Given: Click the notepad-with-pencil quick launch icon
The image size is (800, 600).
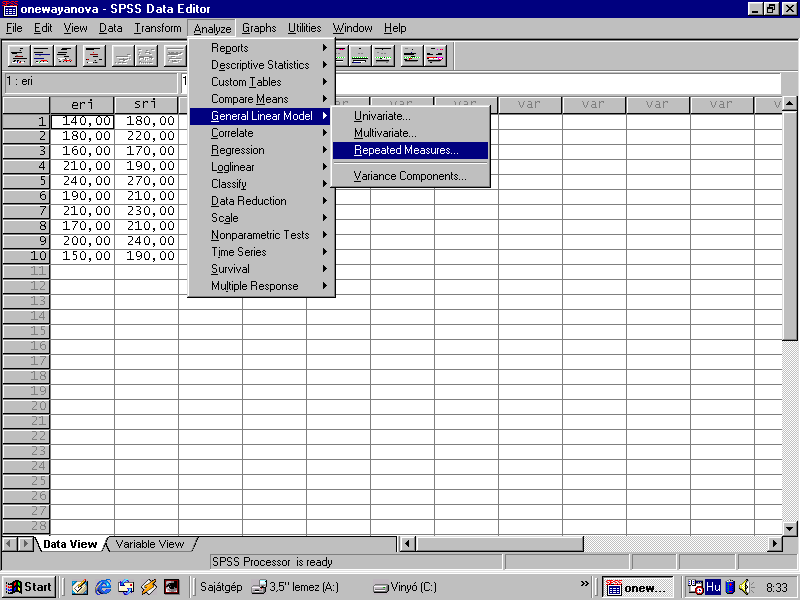Looking at the screenshot, I should tap(80, 587).
